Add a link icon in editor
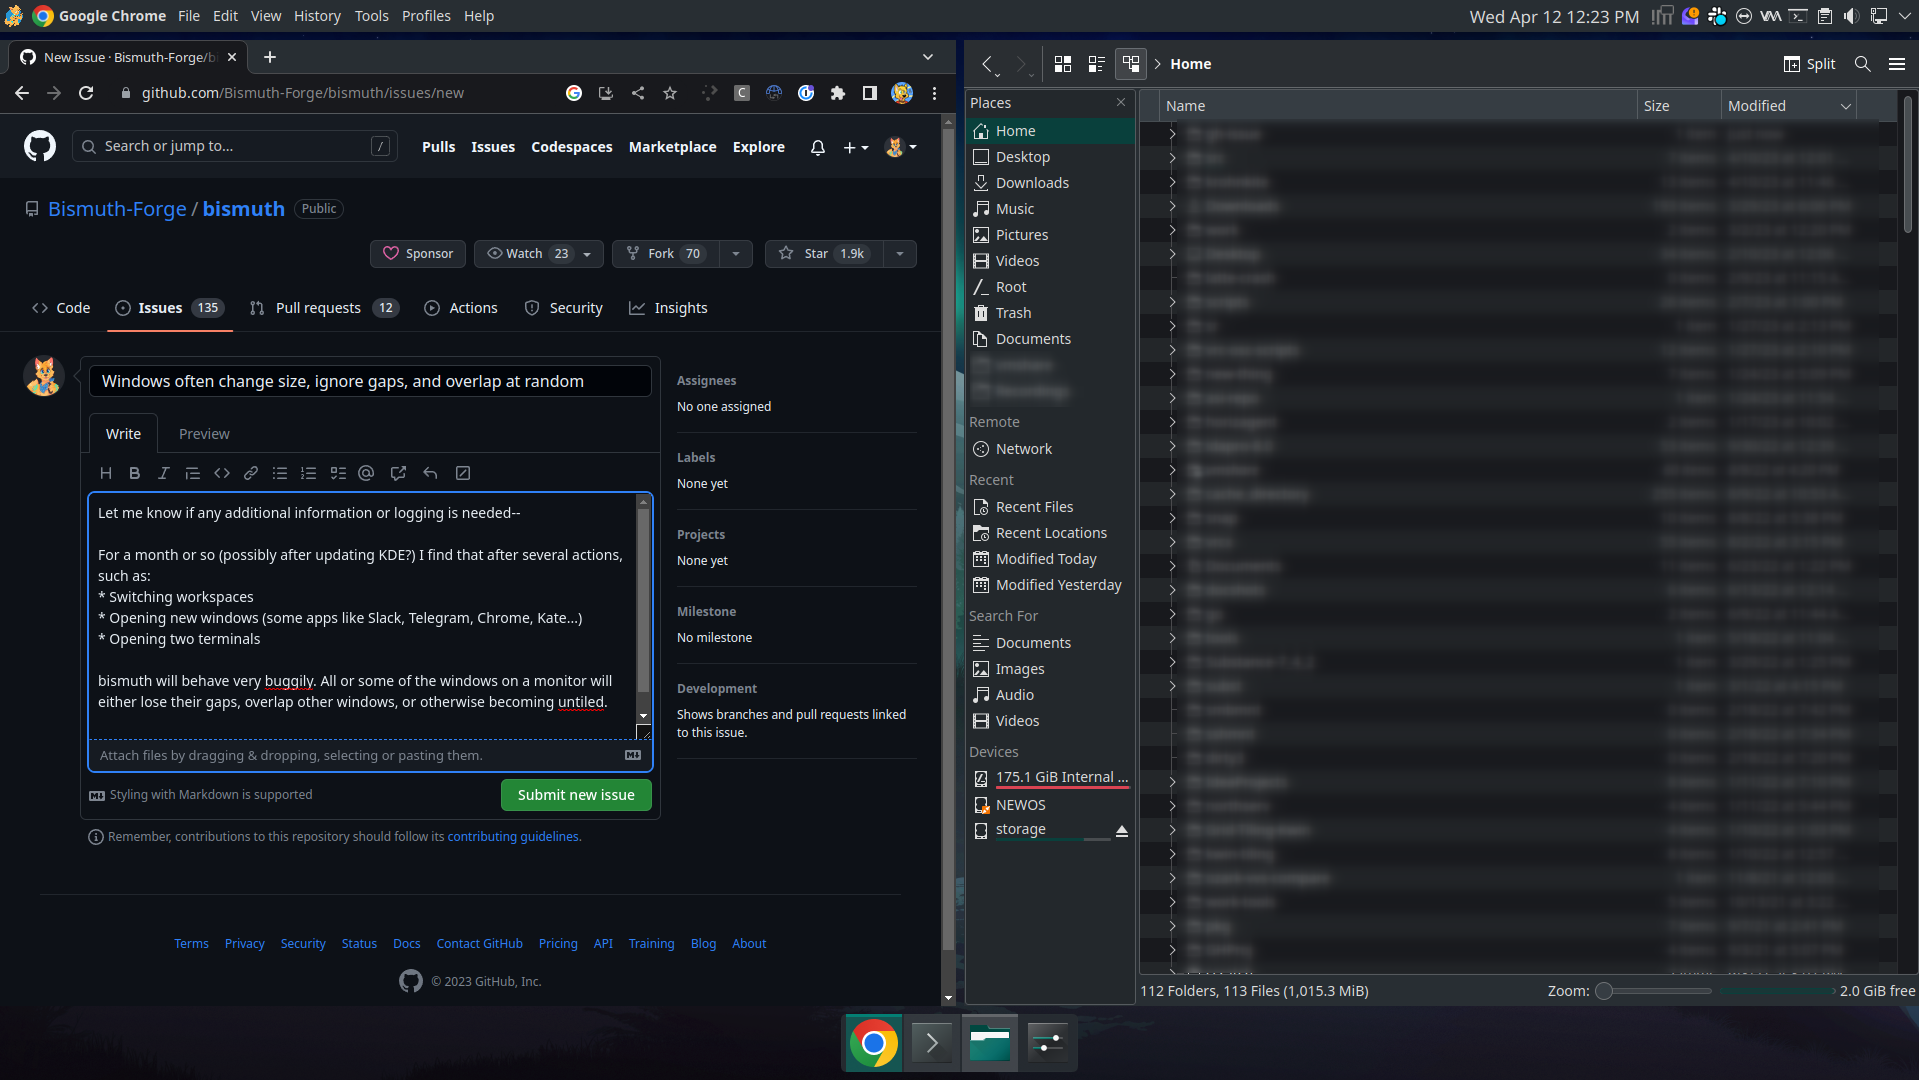 (x=251, y=473)
